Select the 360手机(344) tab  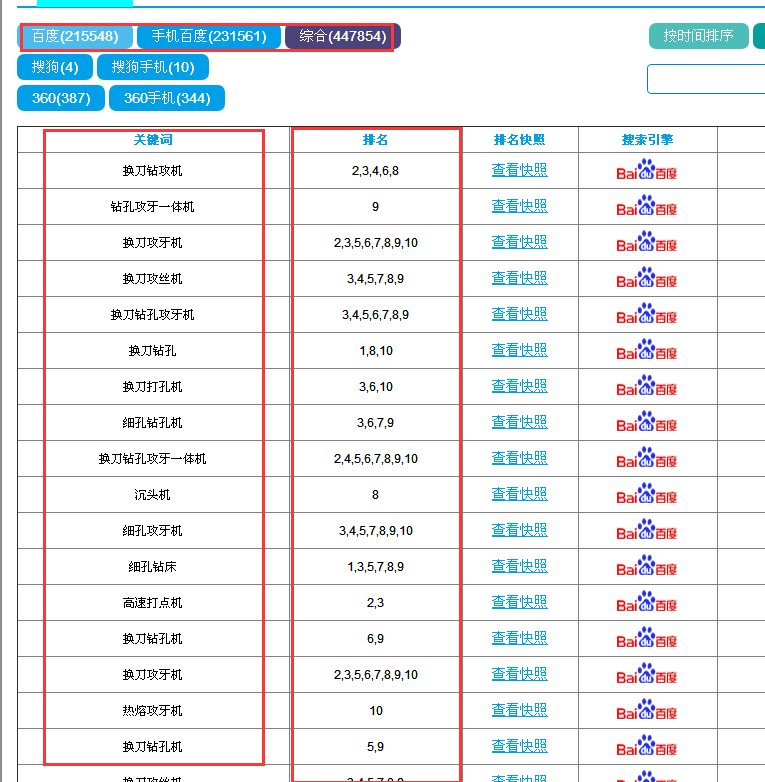[166, 98]
